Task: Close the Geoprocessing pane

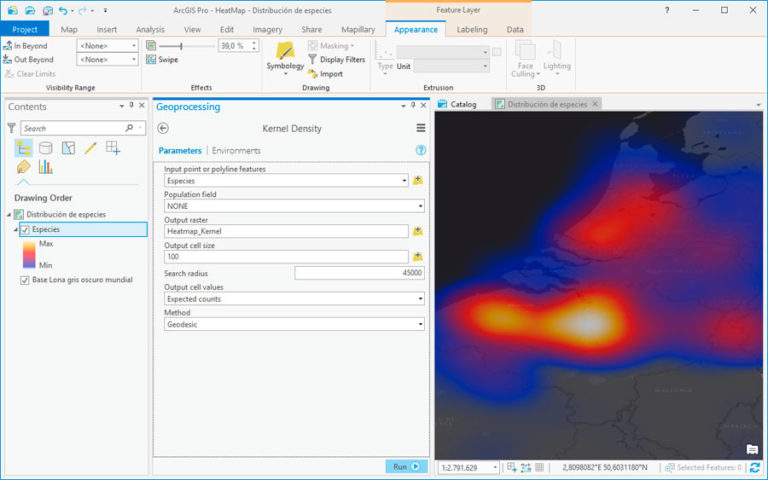Action: coord(424,105)
